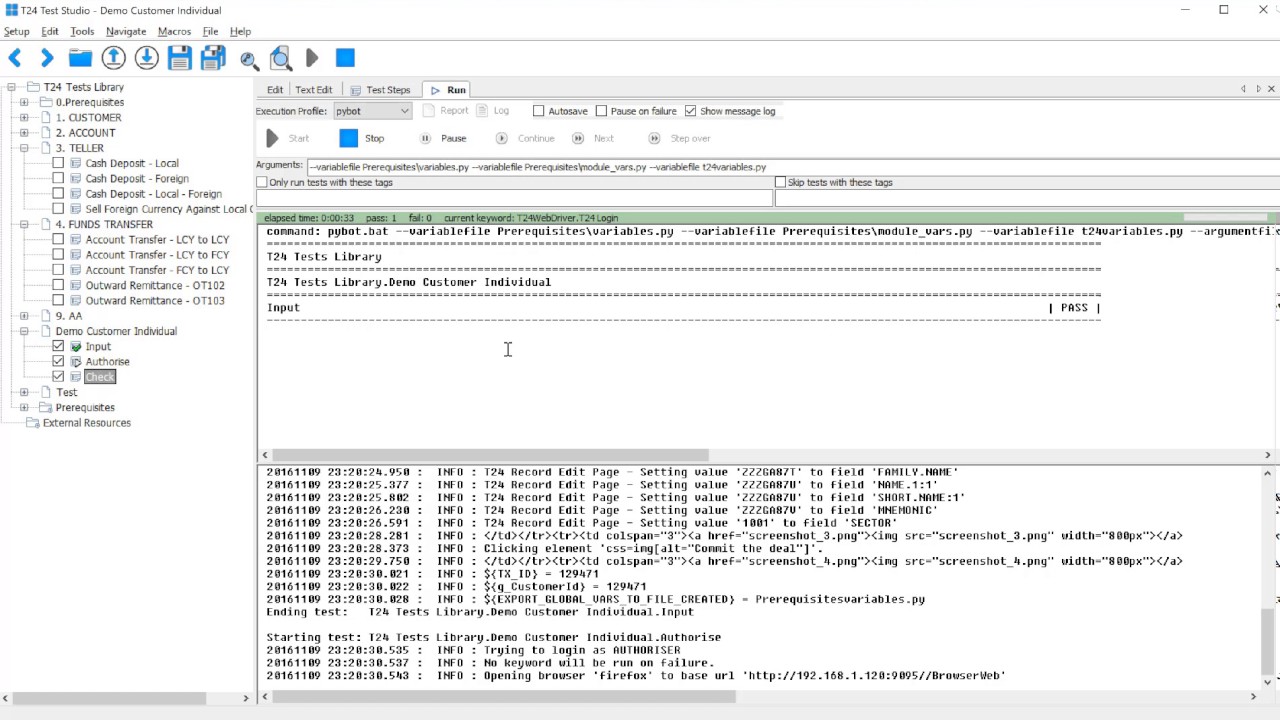Expand the 0.Prerequisites folder node
The image size is (1280, 720).
(24, 102)
